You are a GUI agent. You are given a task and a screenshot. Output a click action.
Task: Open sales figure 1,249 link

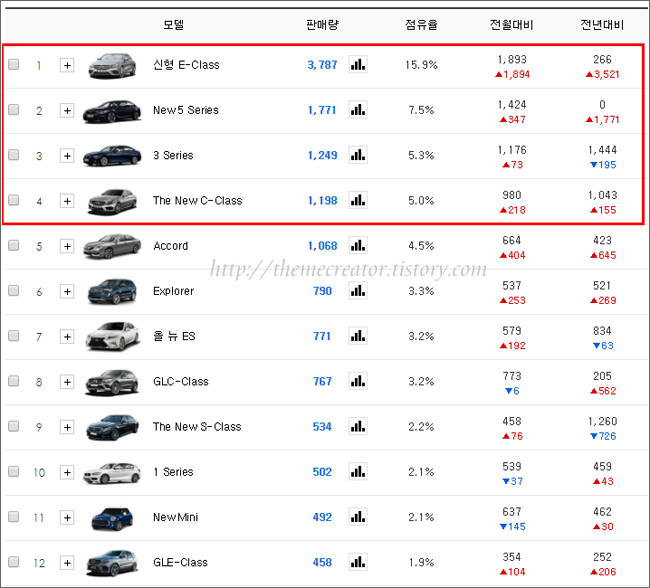coord(322,155)
